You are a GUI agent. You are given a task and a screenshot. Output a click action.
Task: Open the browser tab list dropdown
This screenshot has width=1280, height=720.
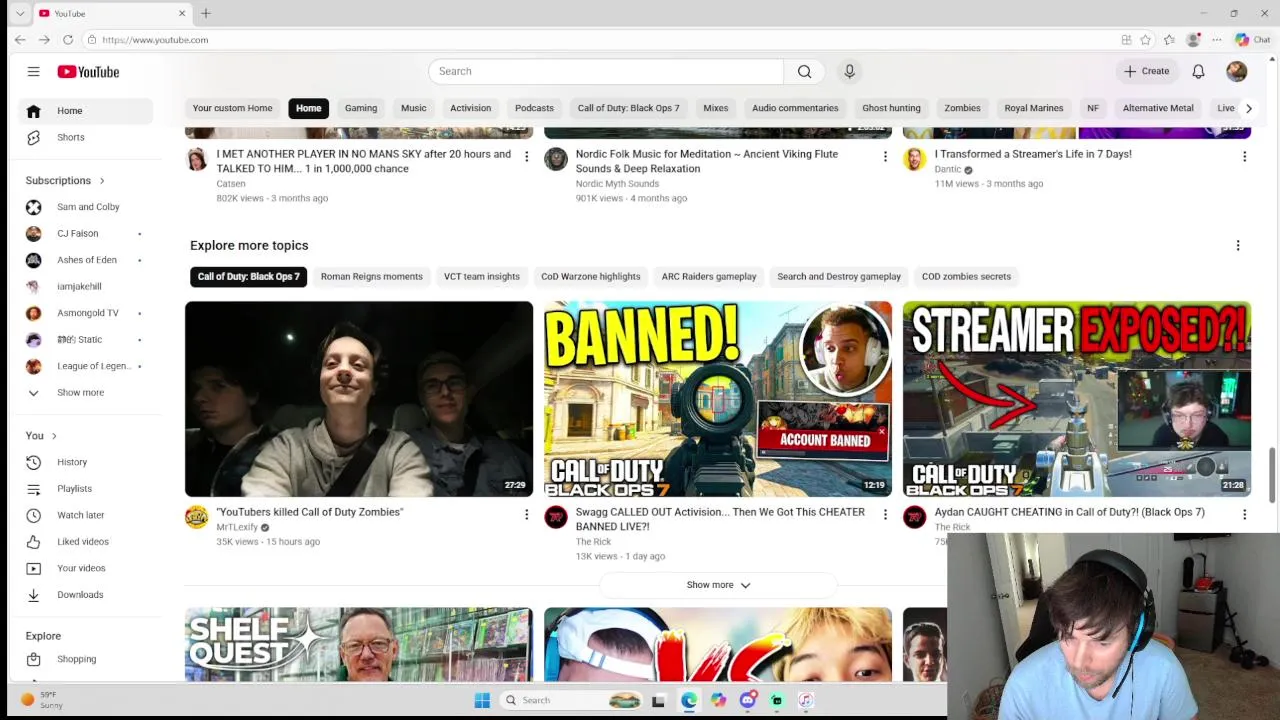click(x=20, y=13)
